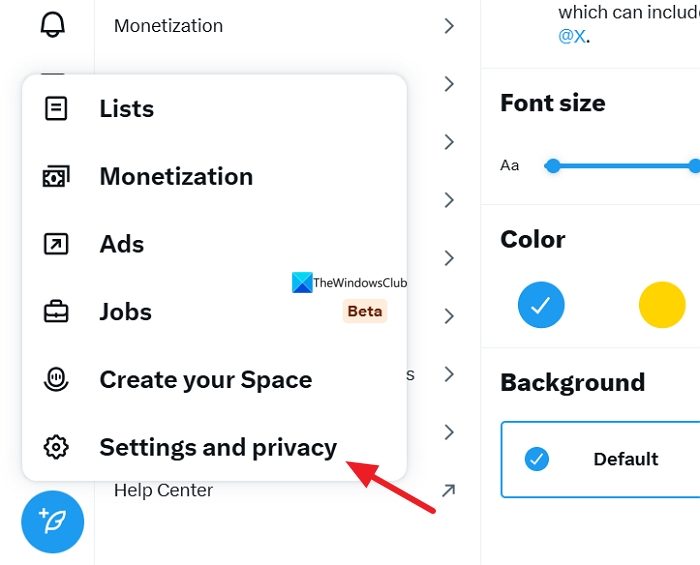Choose the blue color swatch

pyautogui.click(x=541, y=305)
